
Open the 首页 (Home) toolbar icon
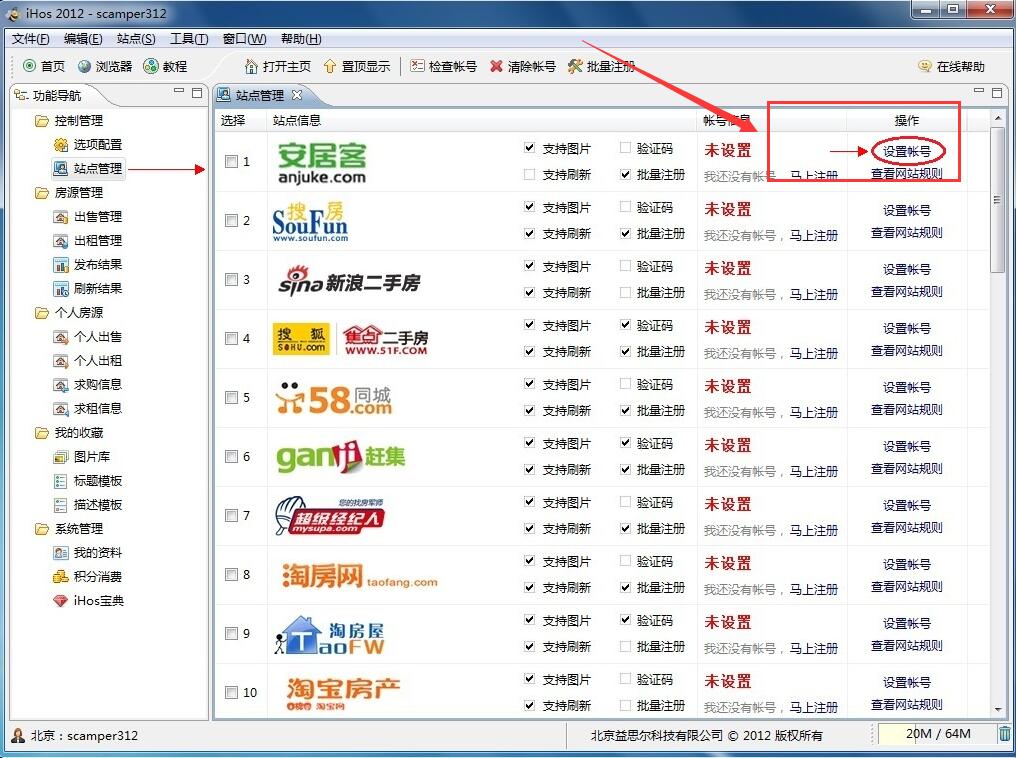click(x=44, y=68)
